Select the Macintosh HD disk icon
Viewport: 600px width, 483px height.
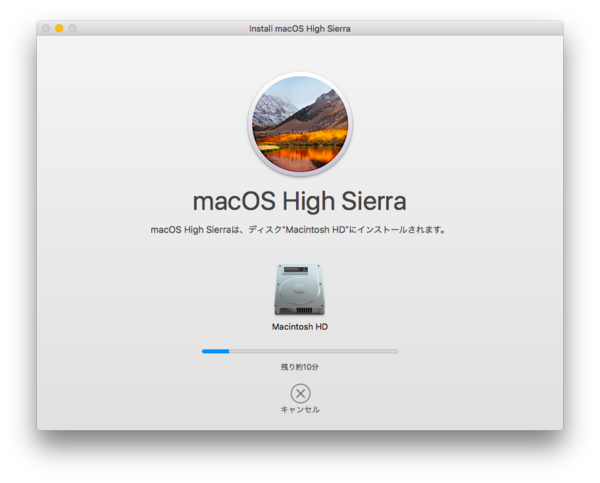300,290
